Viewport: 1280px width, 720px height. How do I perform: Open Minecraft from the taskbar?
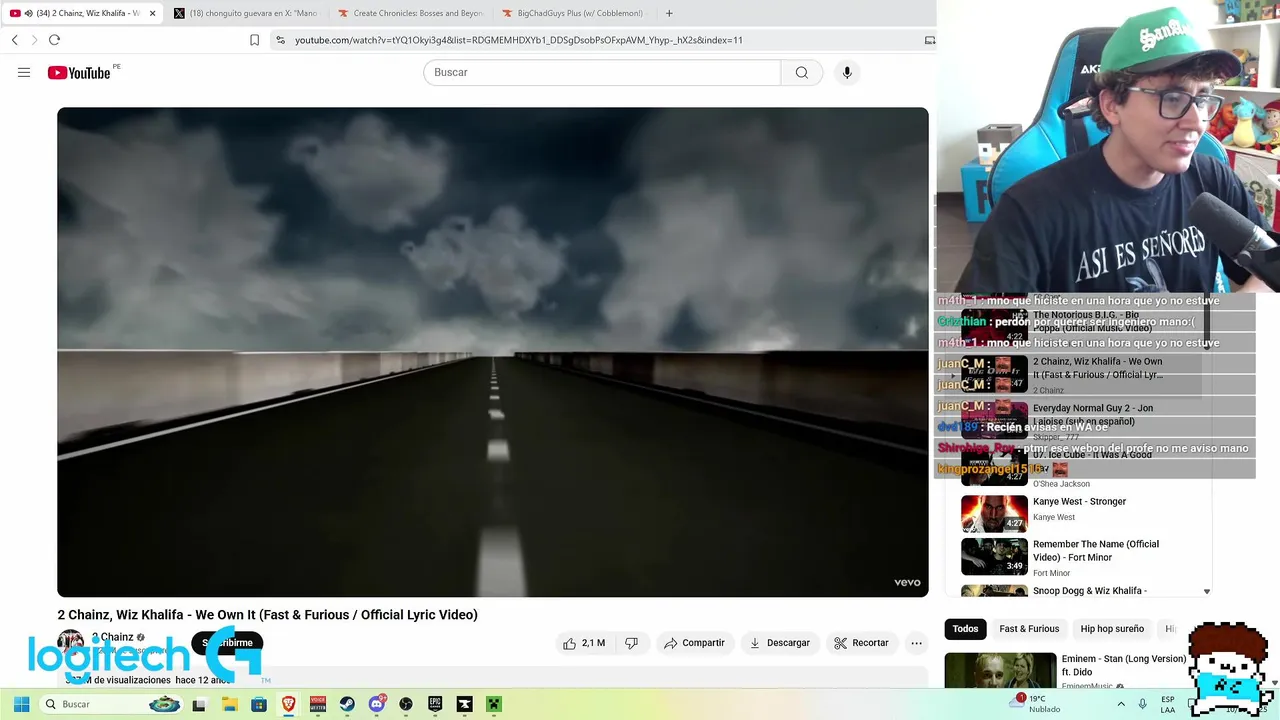(494, 705)
